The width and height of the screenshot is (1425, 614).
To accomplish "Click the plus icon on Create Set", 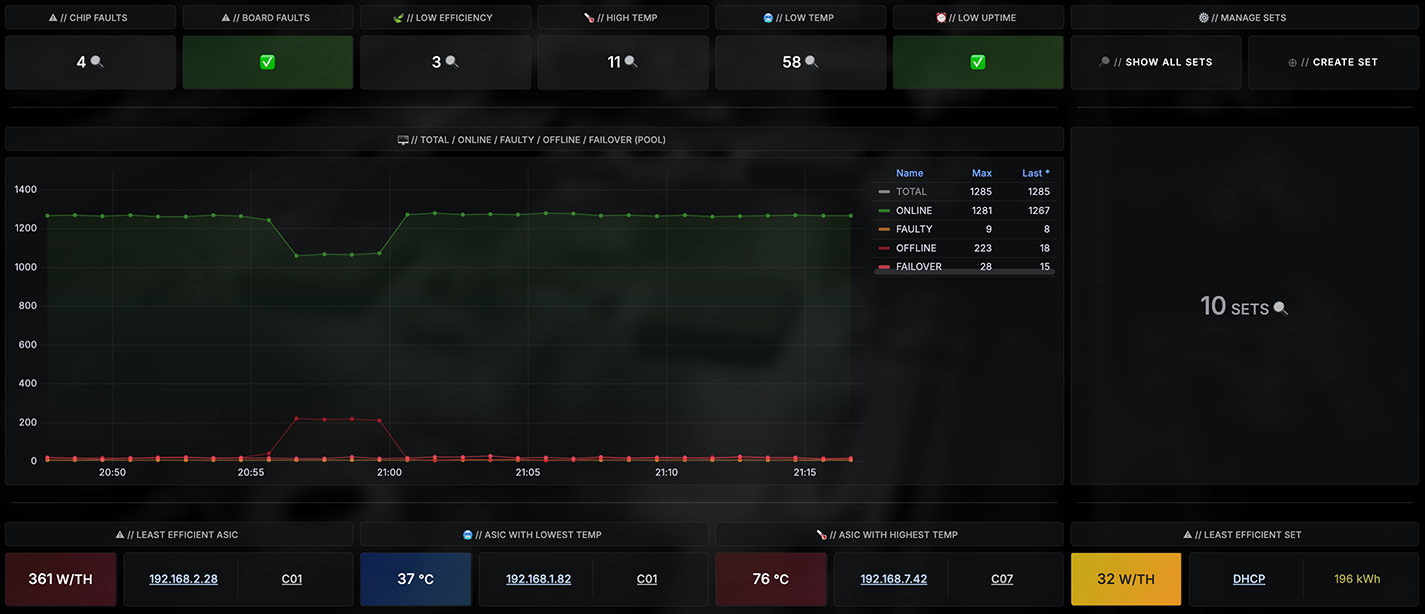I will 1293,63.
